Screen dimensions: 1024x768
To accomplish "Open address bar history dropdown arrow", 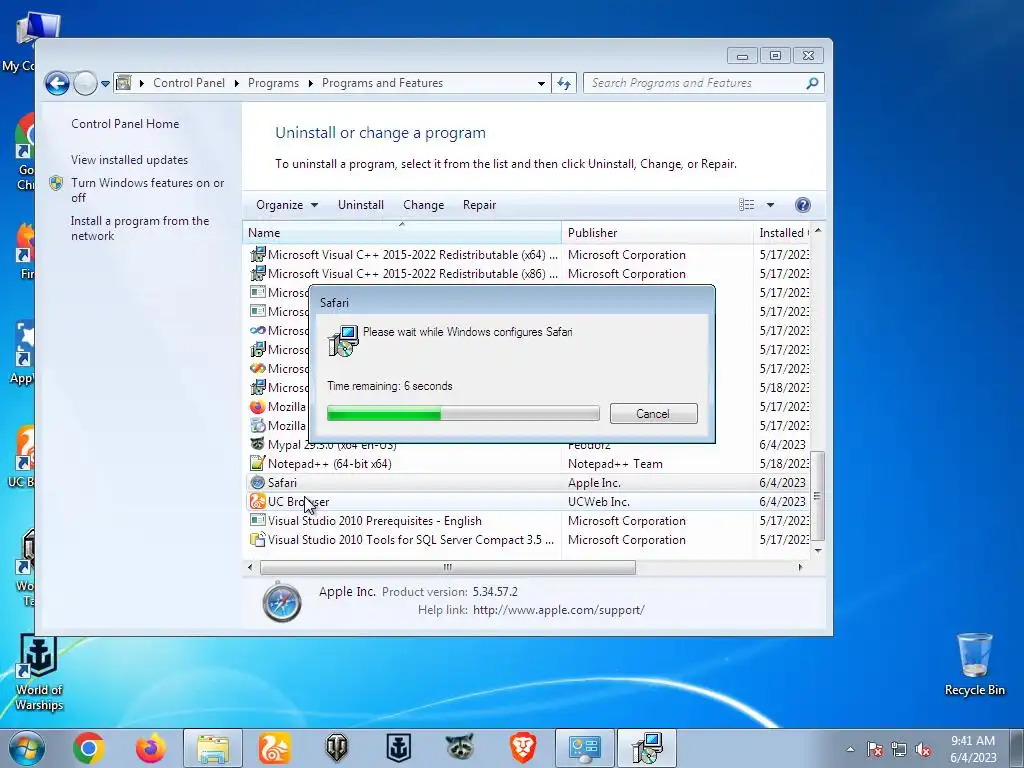I will pos(541,84).
